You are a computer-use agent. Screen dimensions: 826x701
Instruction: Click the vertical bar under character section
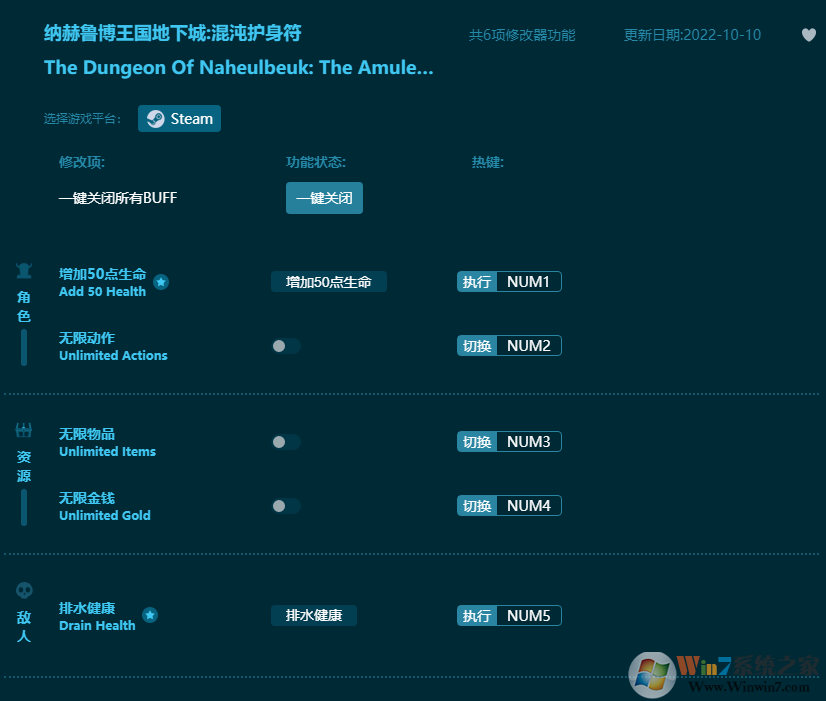pyautogui.click(x=24, y=348)
